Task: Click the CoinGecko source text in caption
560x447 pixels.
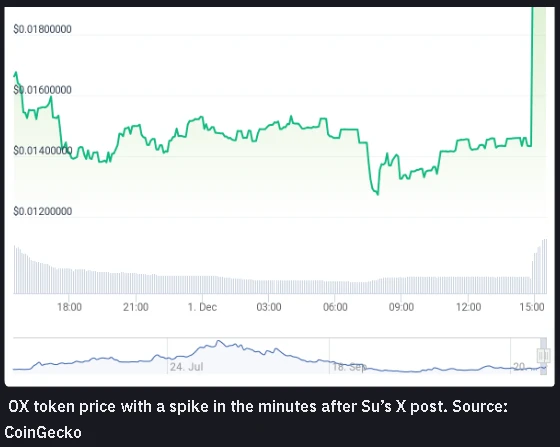Action: [x=43, y=432]
